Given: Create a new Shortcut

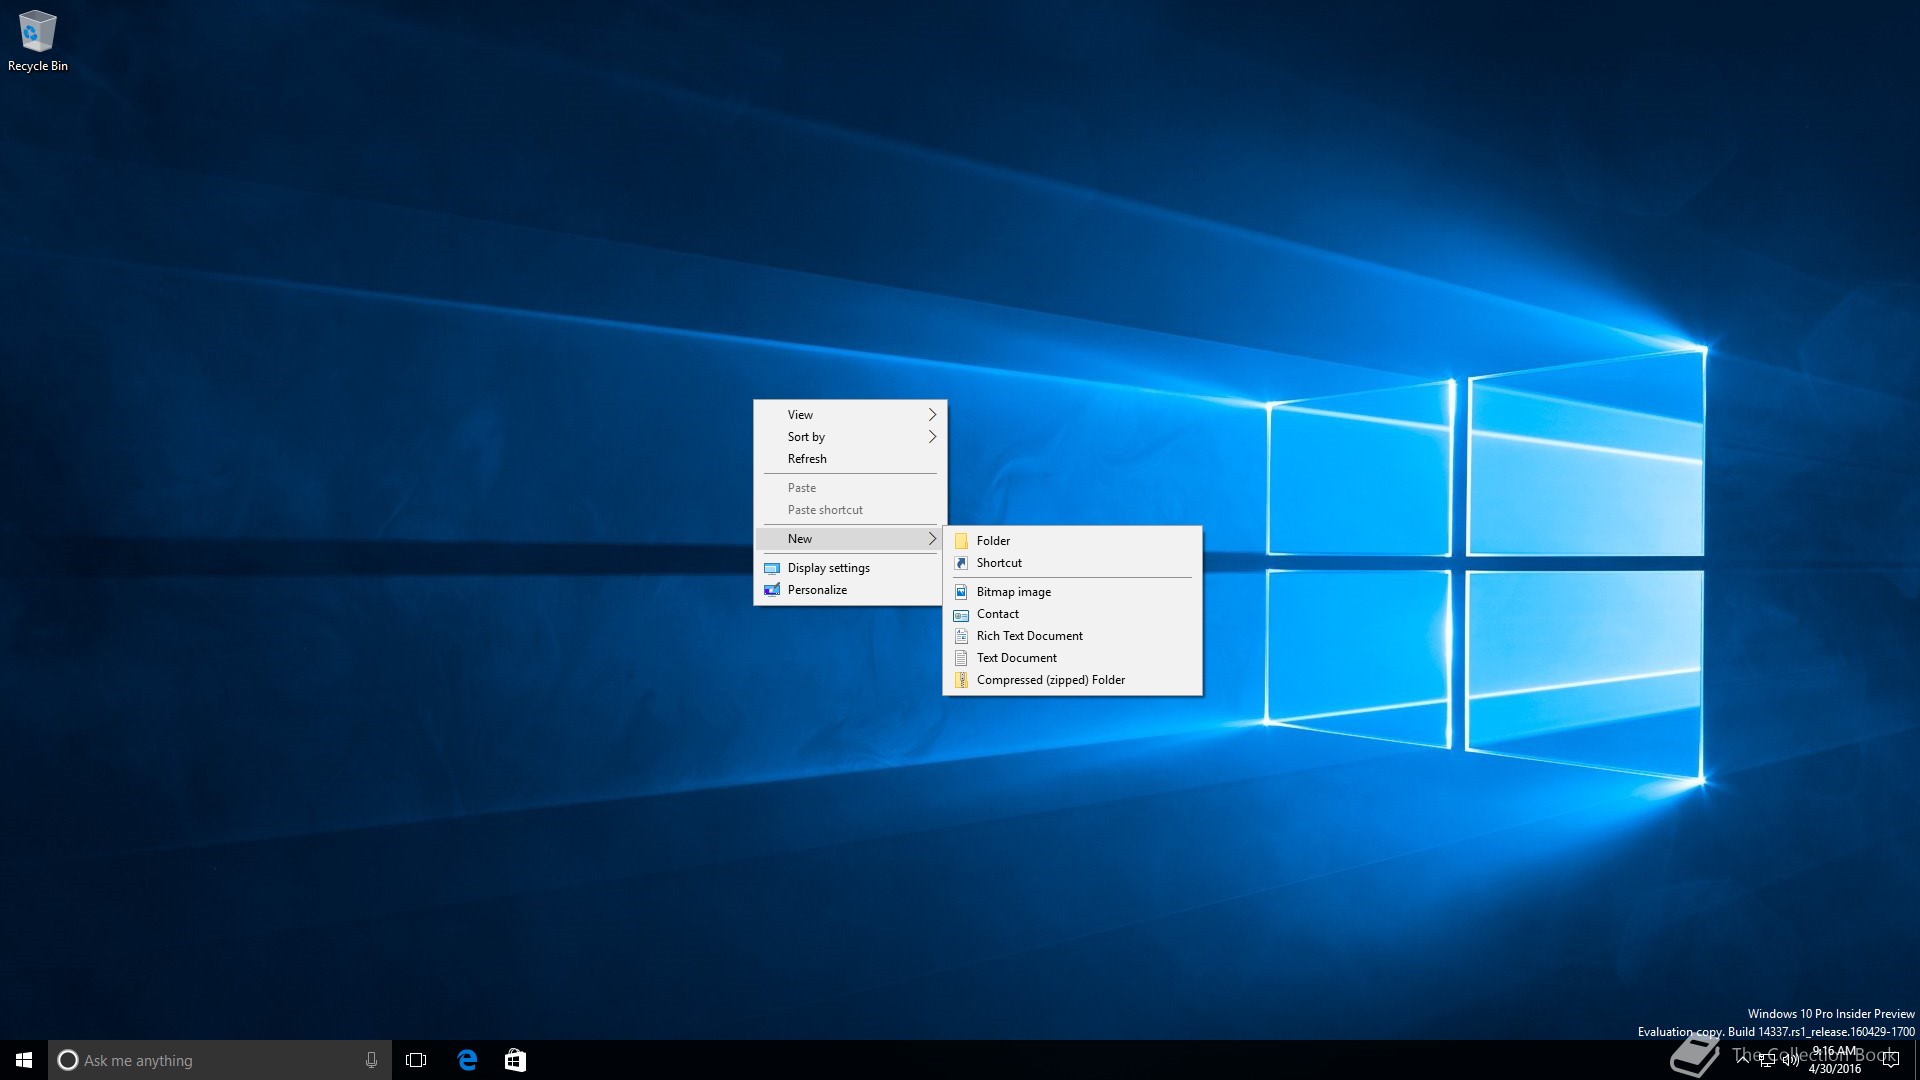Looking at the screenshot, I should 1072,562.
